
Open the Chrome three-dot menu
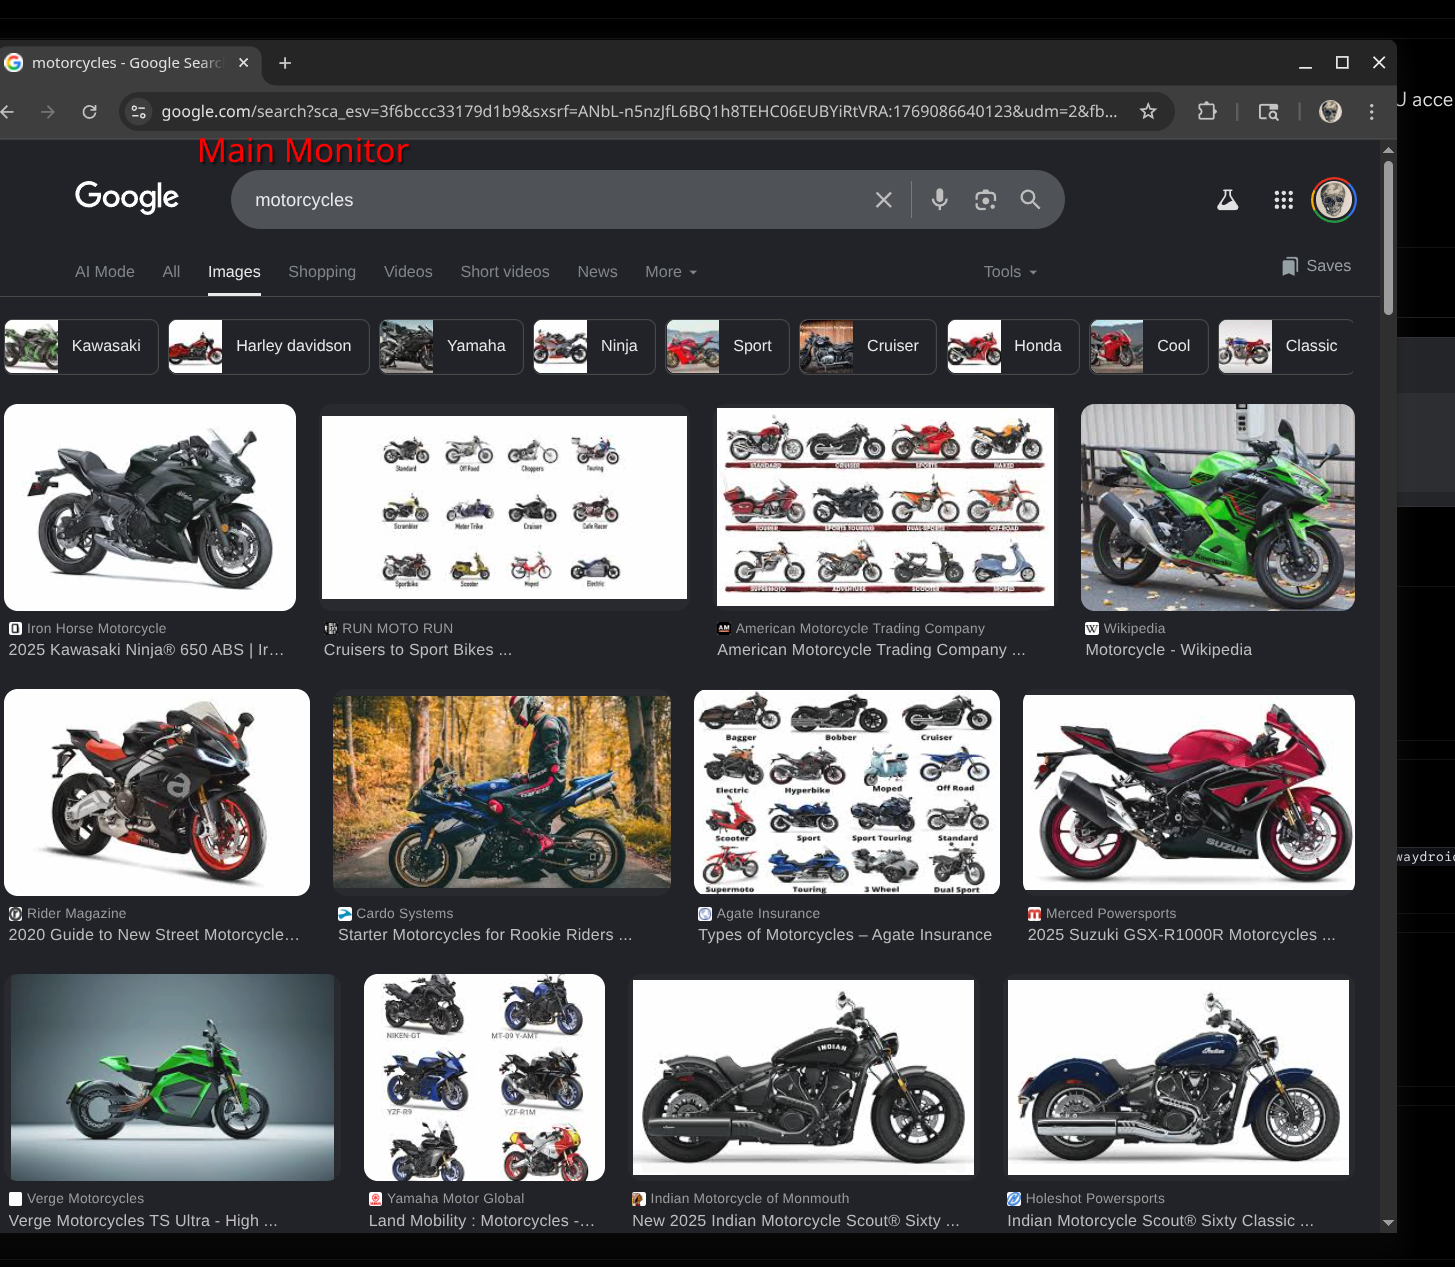1371,111
